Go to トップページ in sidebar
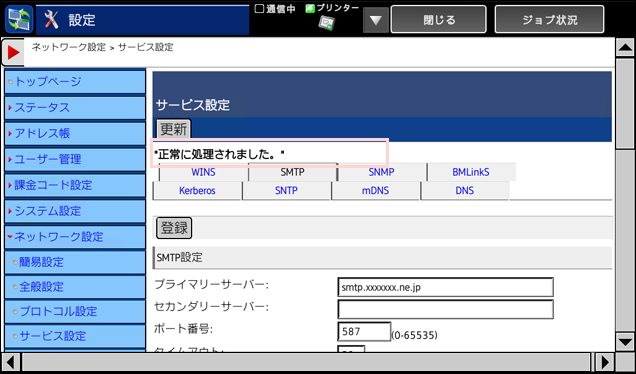 click(x=75, y=82)
